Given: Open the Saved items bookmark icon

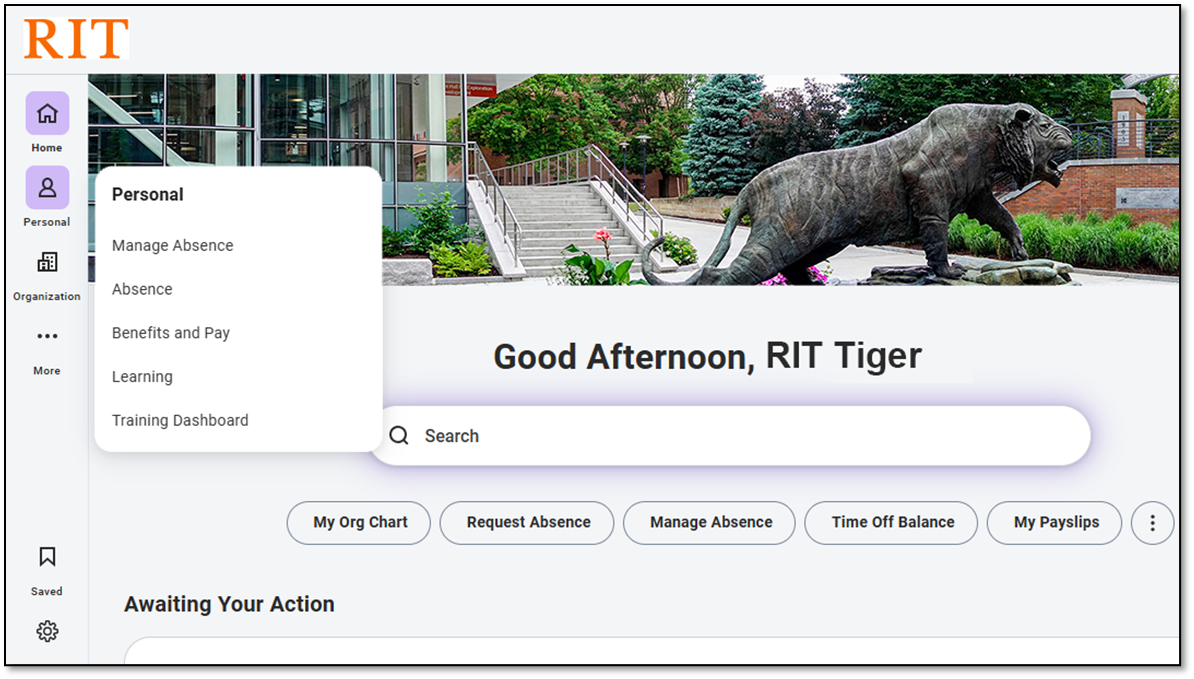Looking at the screenshot, I should click(46, 557).
